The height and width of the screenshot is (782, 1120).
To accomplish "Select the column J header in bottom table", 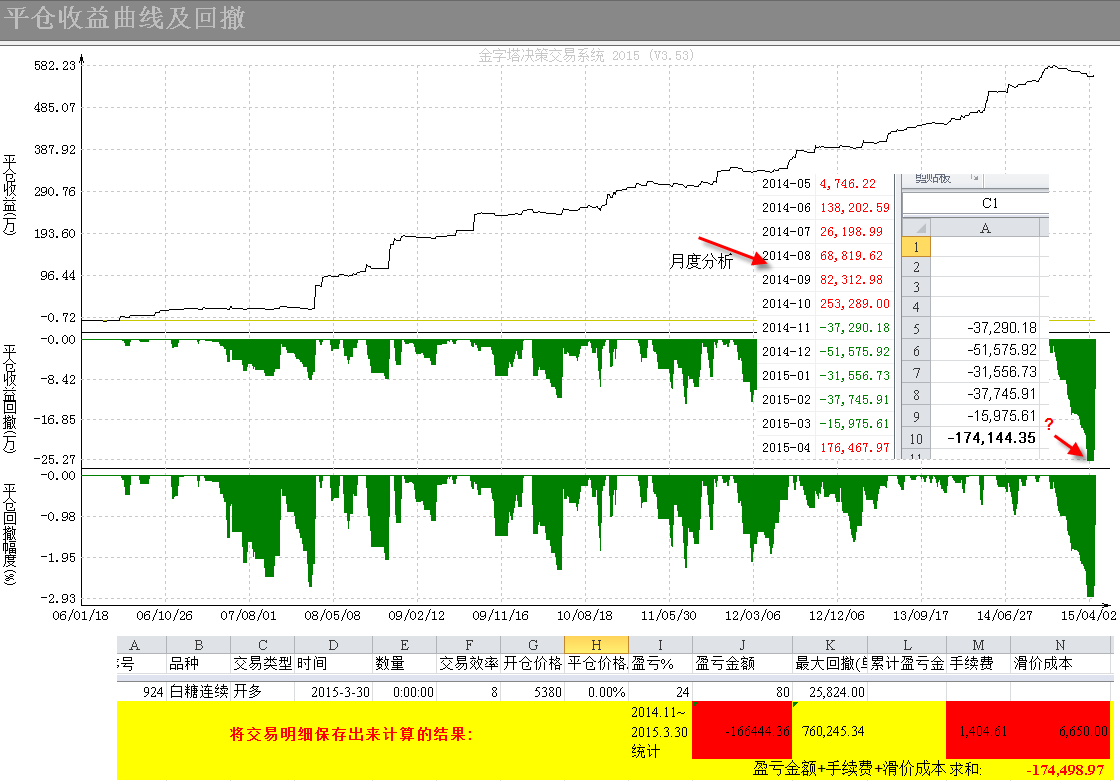I will tap(742, 645).
